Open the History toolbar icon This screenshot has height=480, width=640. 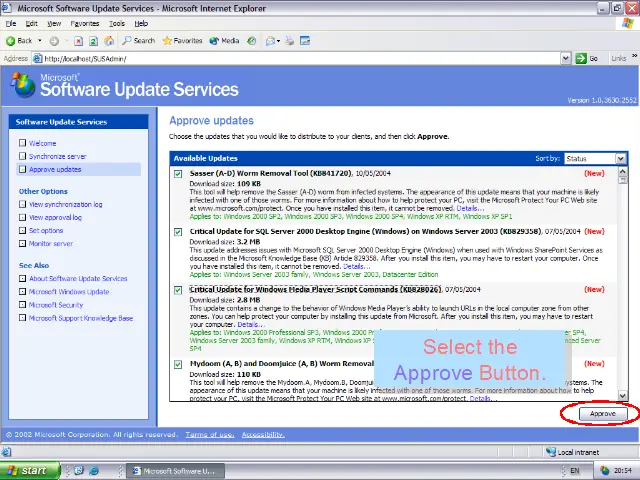tap(252, 40)
